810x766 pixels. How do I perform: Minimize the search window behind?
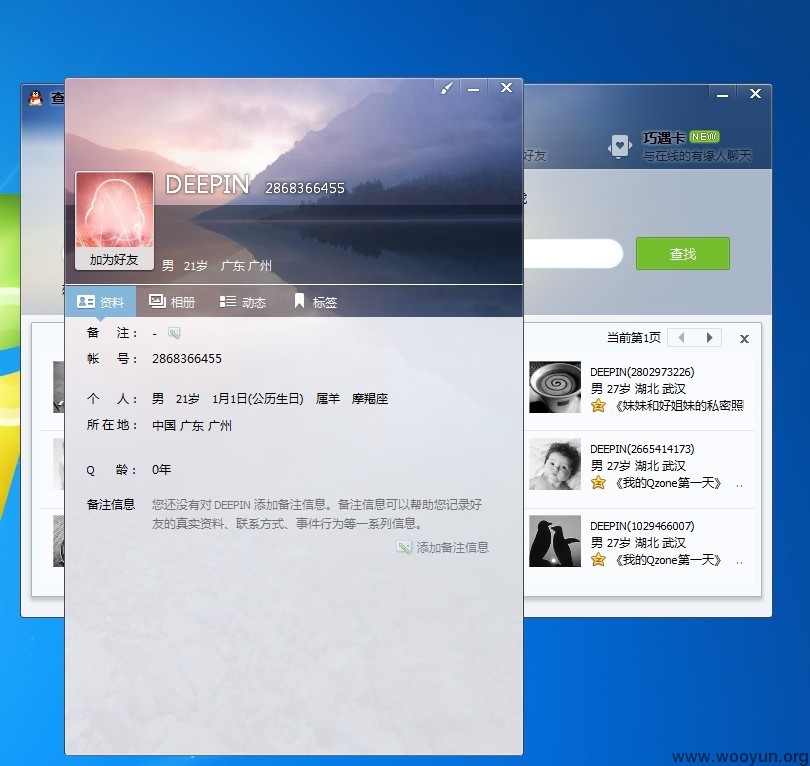(x=722, y=95)
